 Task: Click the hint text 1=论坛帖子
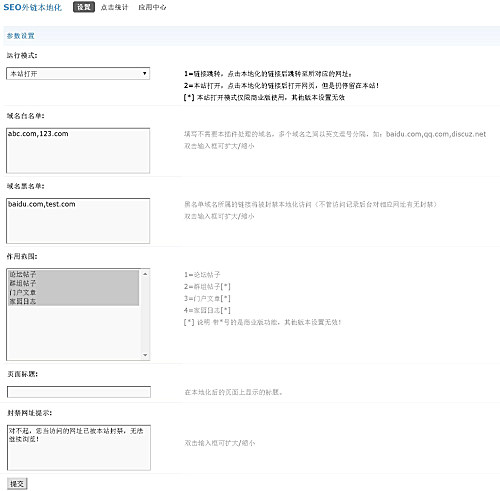pos(202,275)
